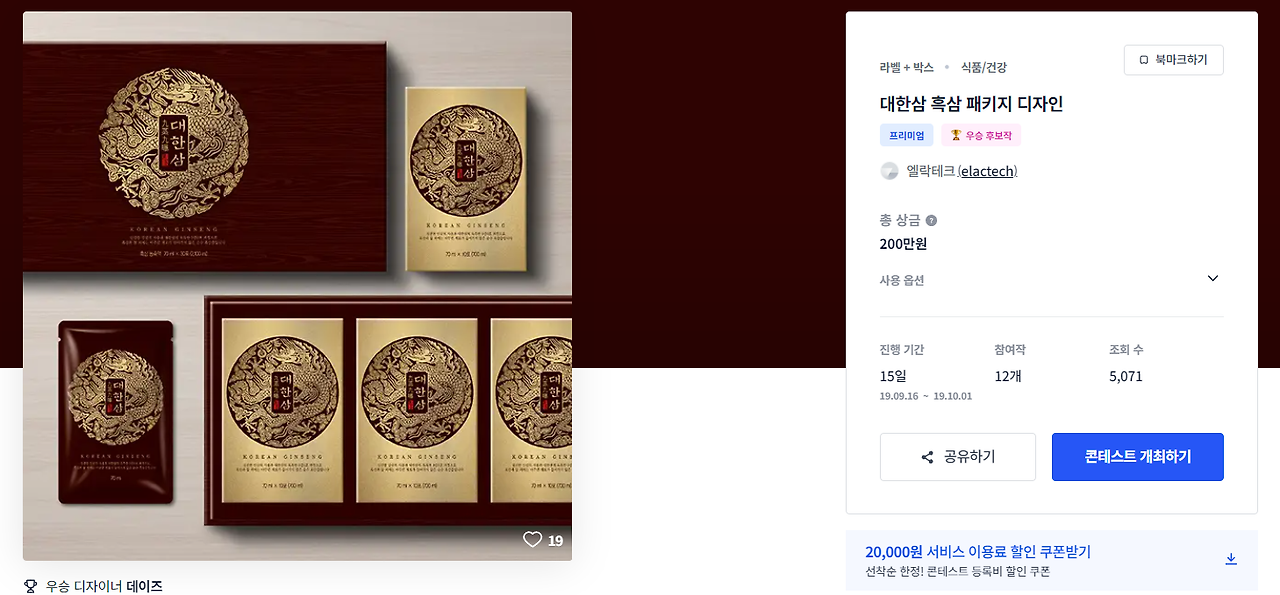Click the help icon beside 총 상금
1280x595 pixels.
tap(931, 220)
